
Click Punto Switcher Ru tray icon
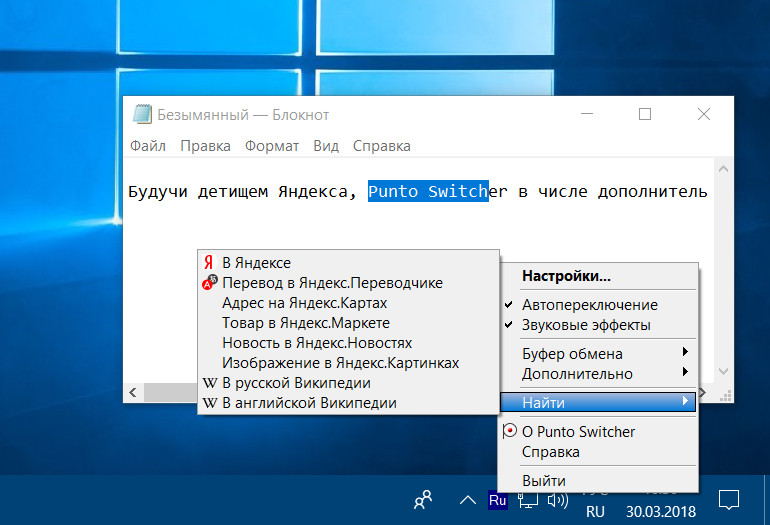pos(497,500)
